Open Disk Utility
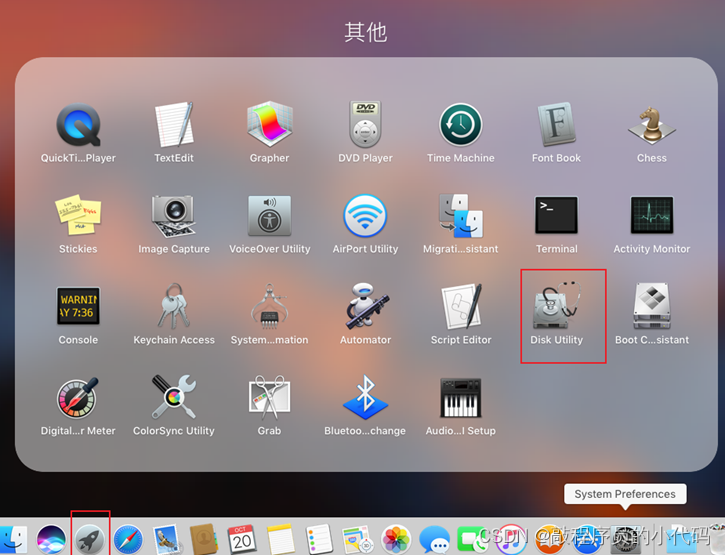This screenshot has height=555, width=725. pyautogui.click(x=556, y=306)
